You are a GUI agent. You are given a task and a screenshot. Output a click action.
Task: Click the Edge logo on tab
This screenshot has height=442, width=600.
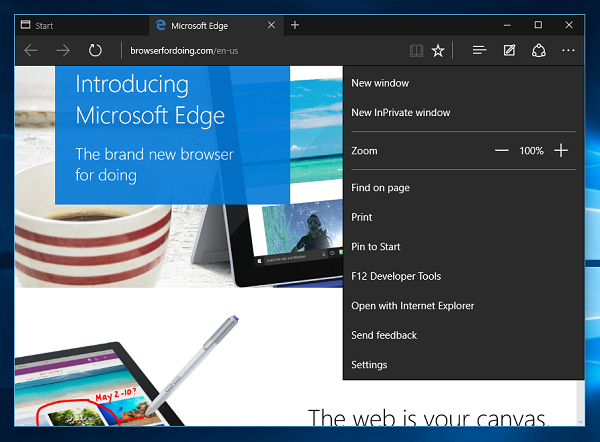pyautogui.click(x=160, y=25)
